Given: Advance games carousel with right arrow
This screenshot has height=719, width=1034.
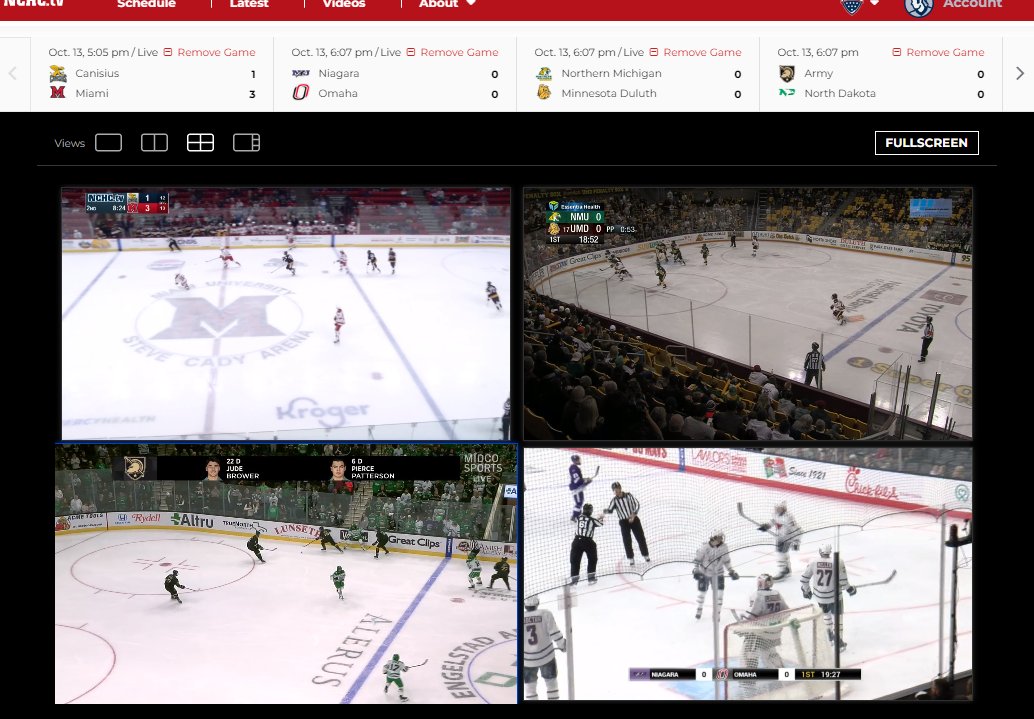Looking at the screenshot, I should pos(1019,73).
